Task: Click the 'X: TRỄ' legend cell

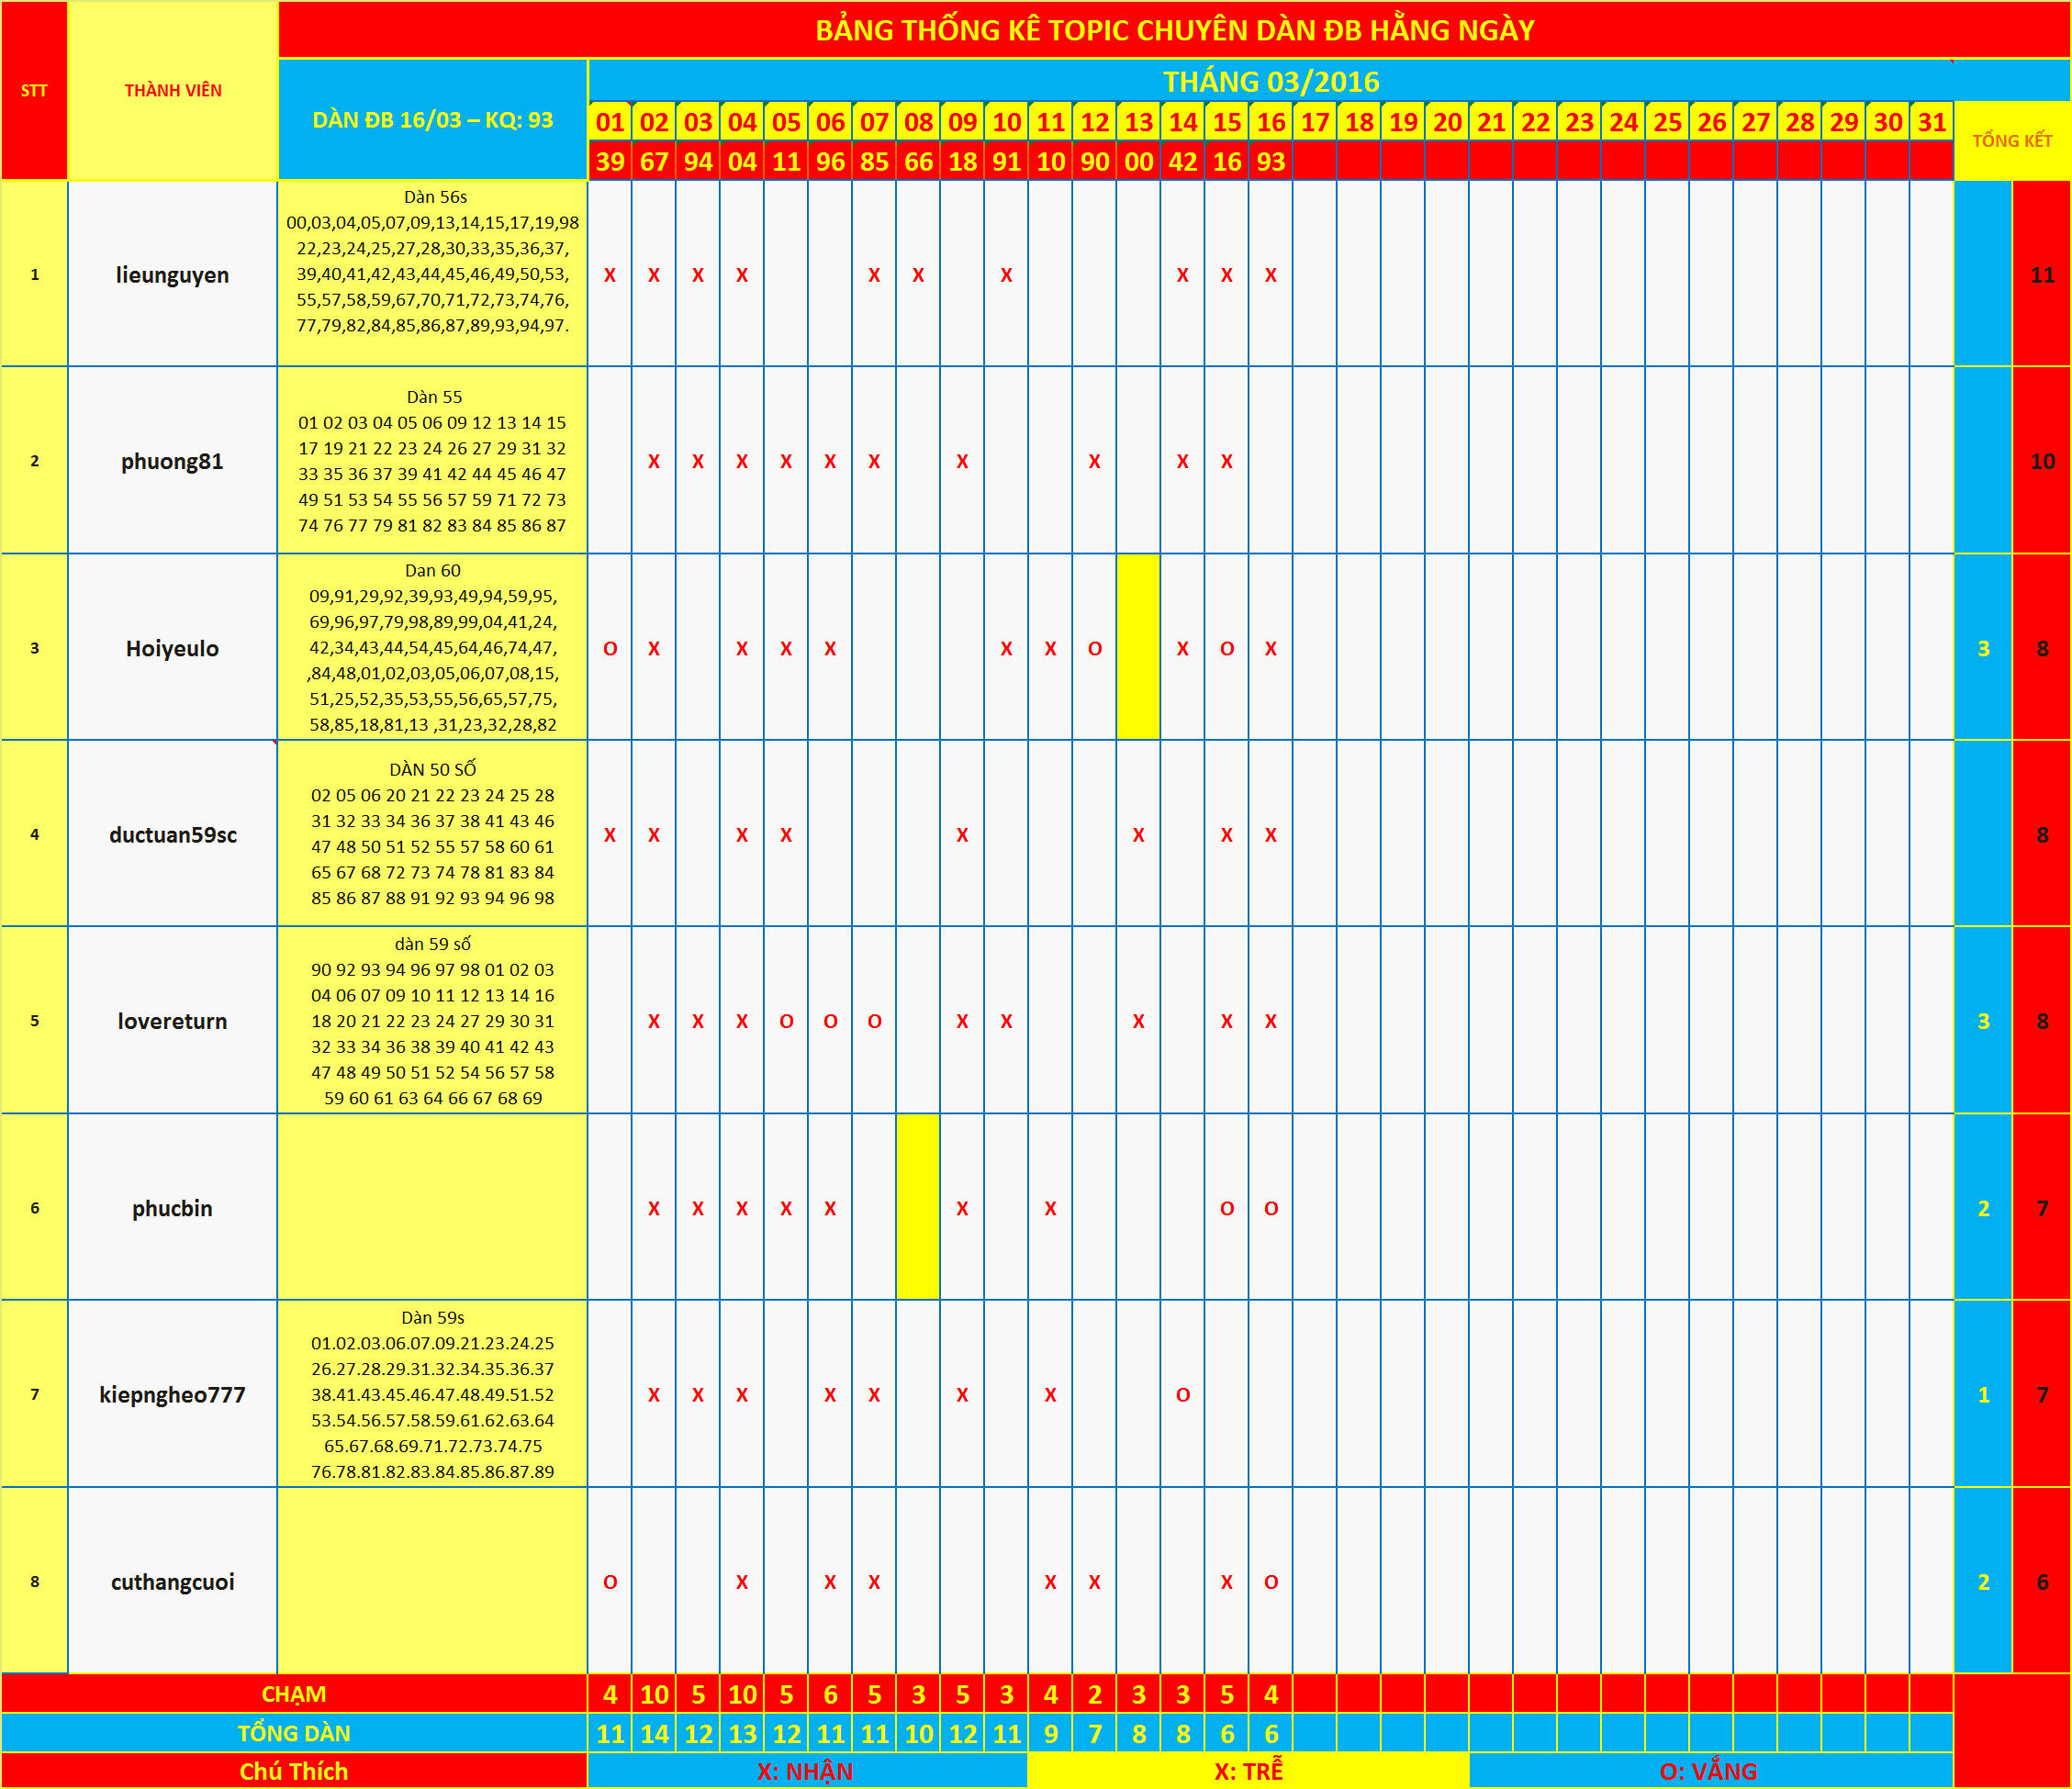Action: (x=1248, y=1771)
